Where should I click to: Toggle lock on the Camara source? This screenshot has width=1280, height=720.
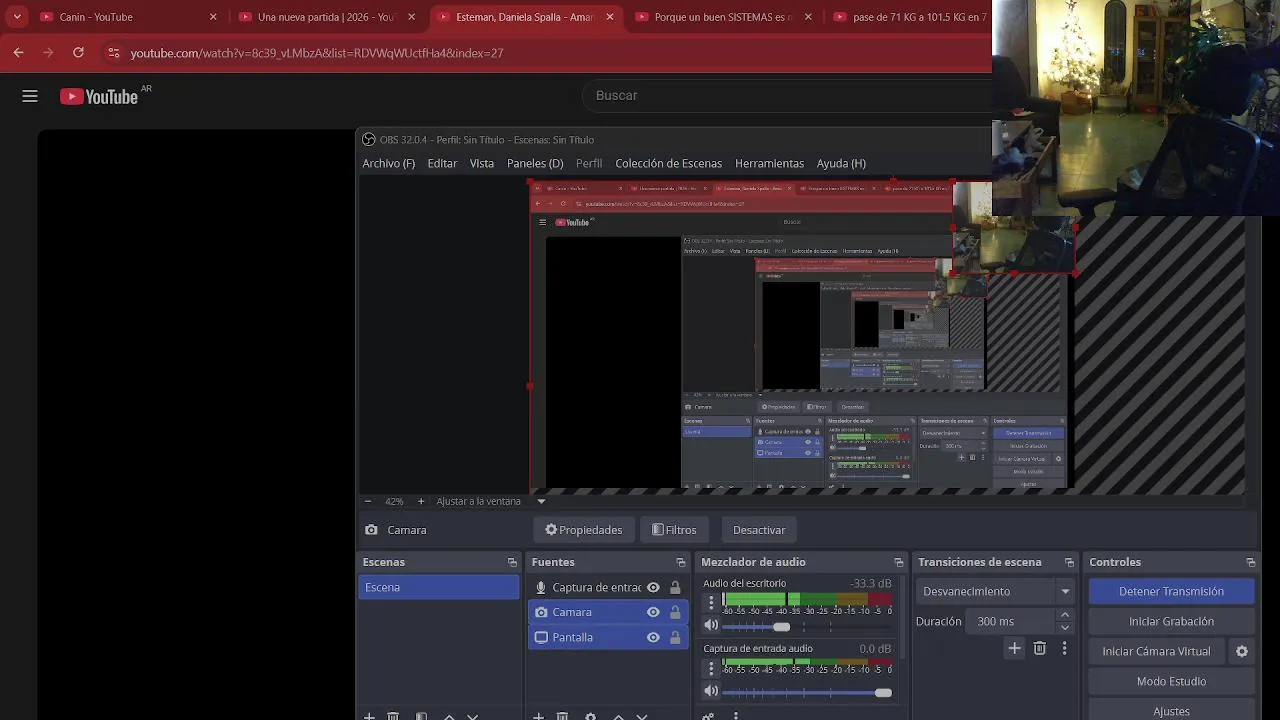pos(675,612)
